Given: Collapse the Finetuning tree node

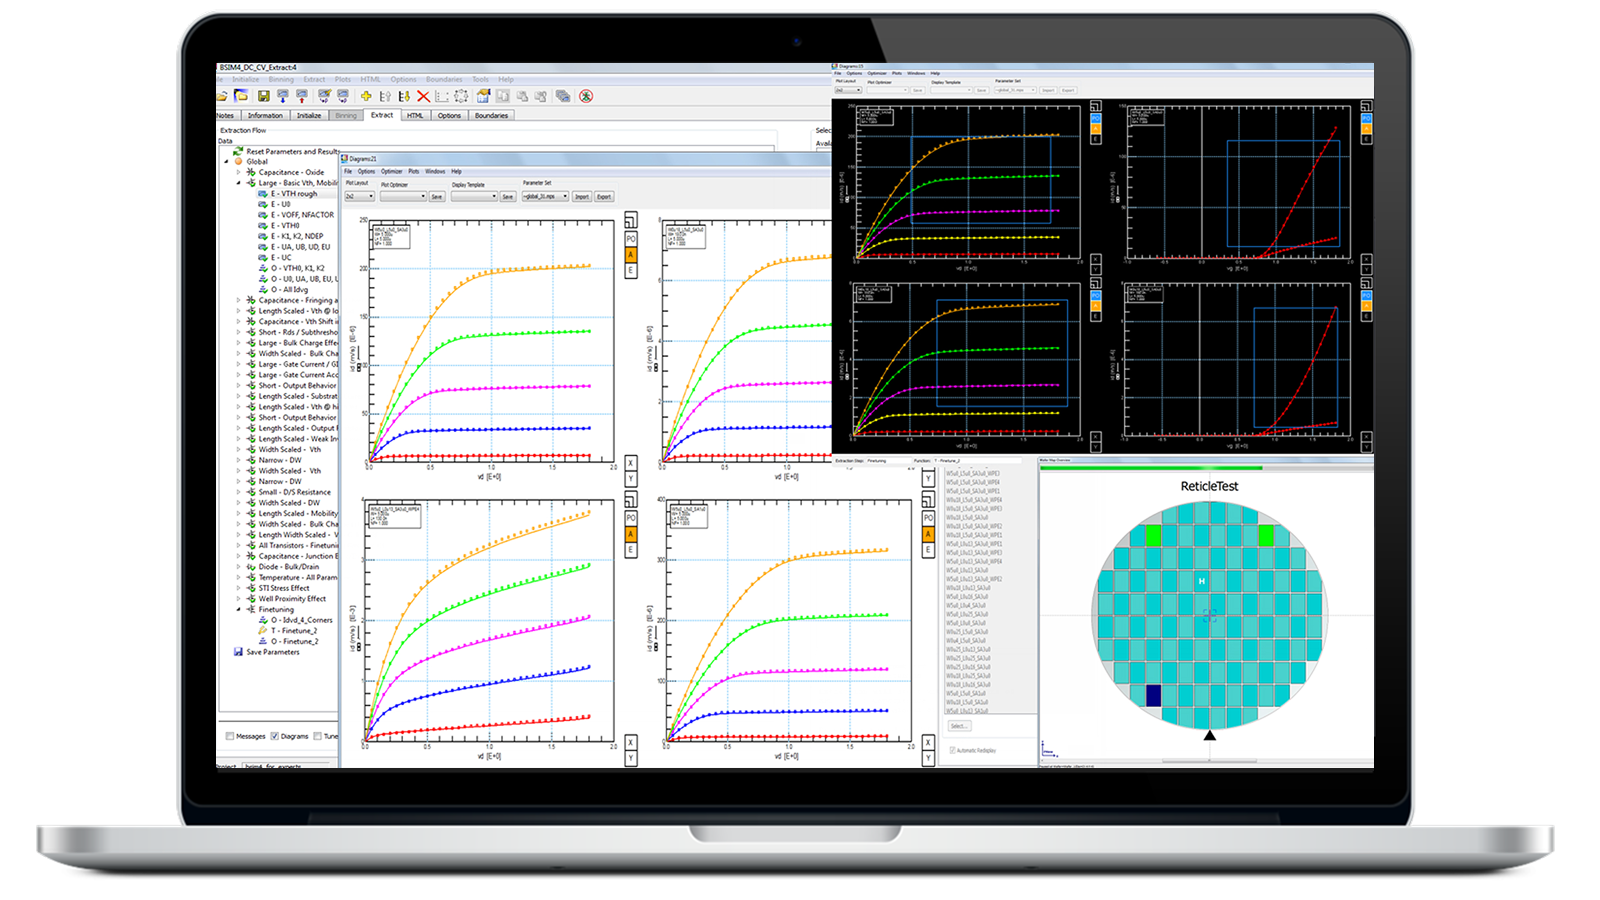Looking at the screenshot, I should [x=238, y=609].
